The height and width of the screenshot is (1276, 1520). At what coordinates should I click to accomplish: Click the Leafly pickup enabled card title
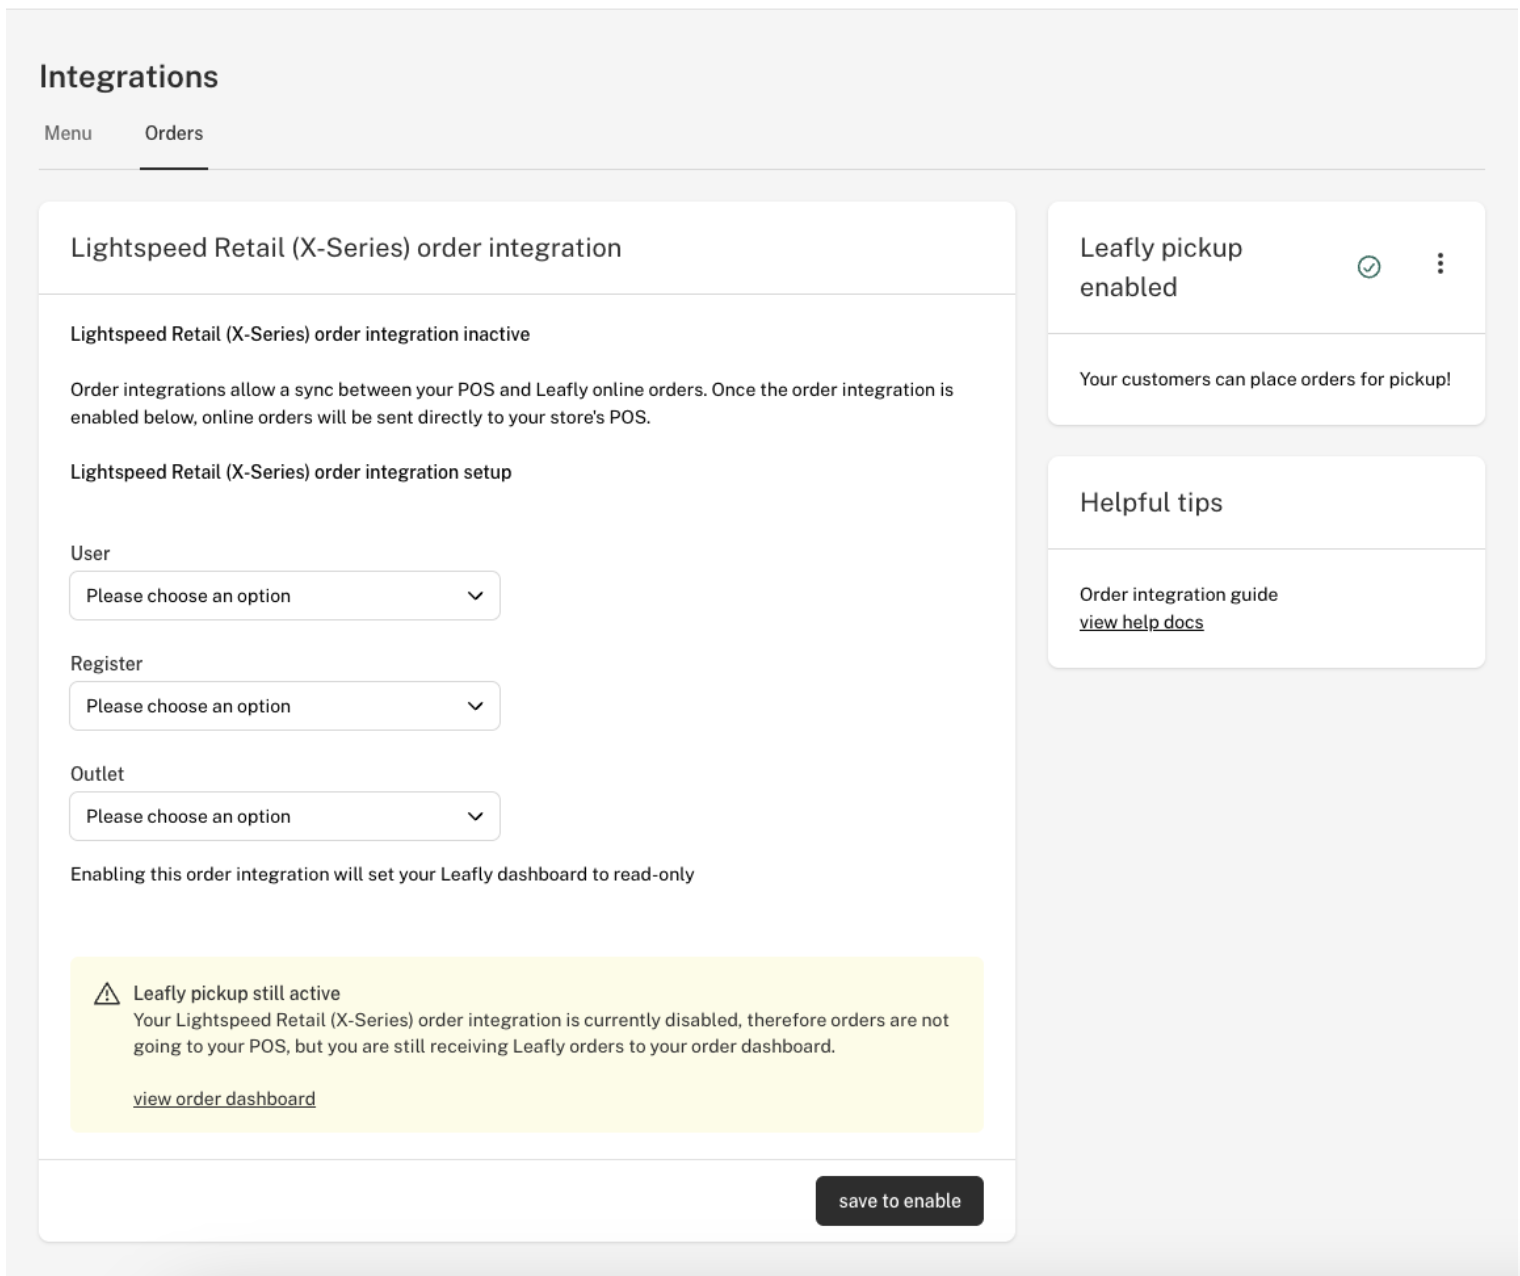tap(1160, 267)
